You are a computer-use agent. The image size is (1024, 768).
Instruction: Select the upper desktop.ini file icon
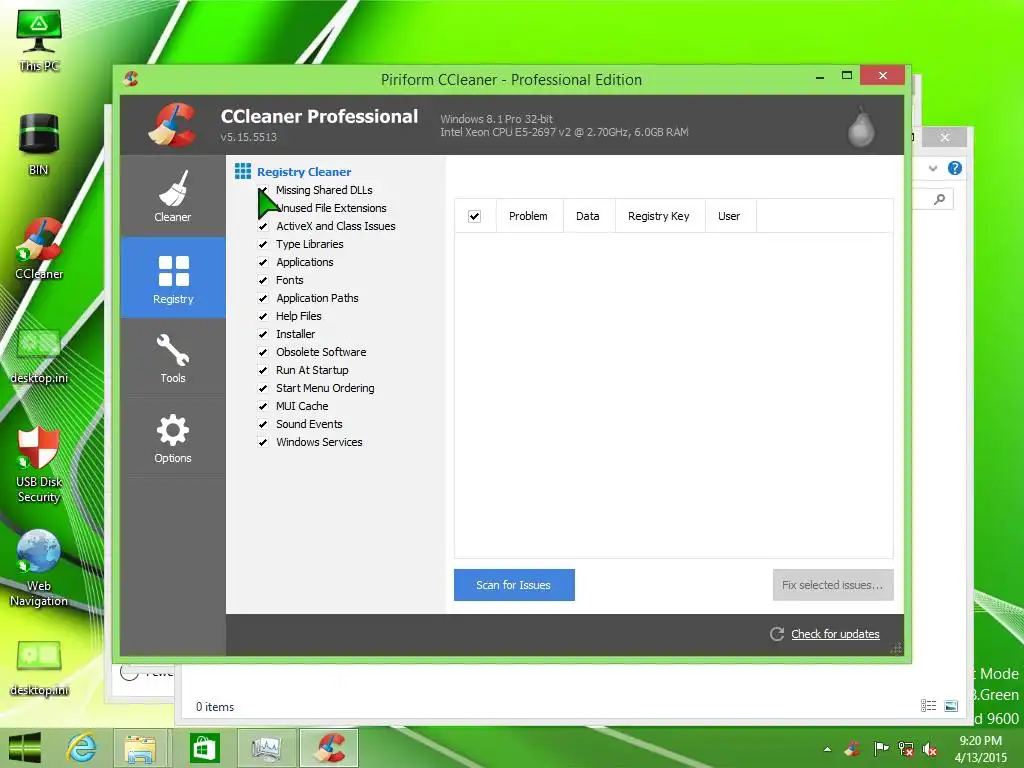tap(39, 356)
